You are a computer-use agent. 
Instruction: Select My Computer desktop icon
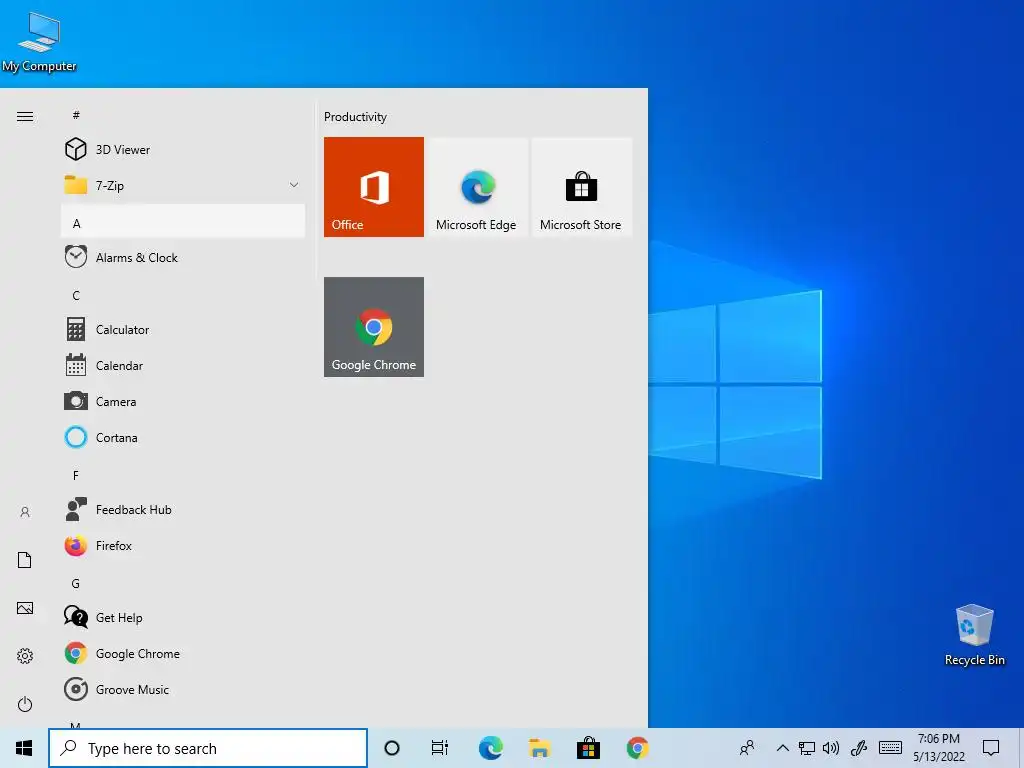39,40
